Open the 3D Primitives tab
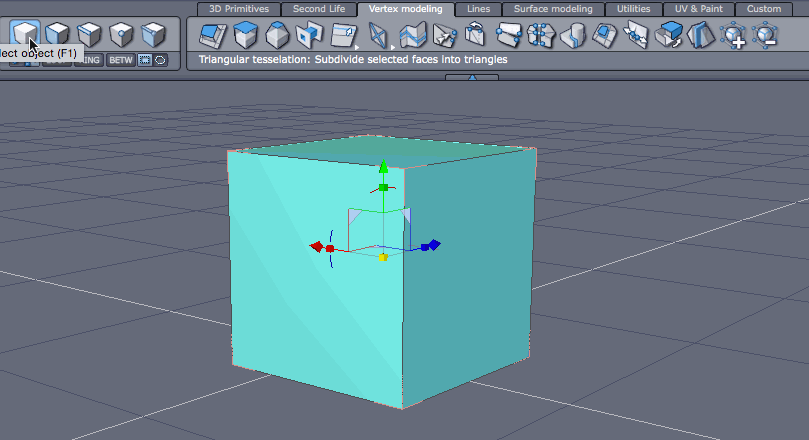 (x=239, y=9)
